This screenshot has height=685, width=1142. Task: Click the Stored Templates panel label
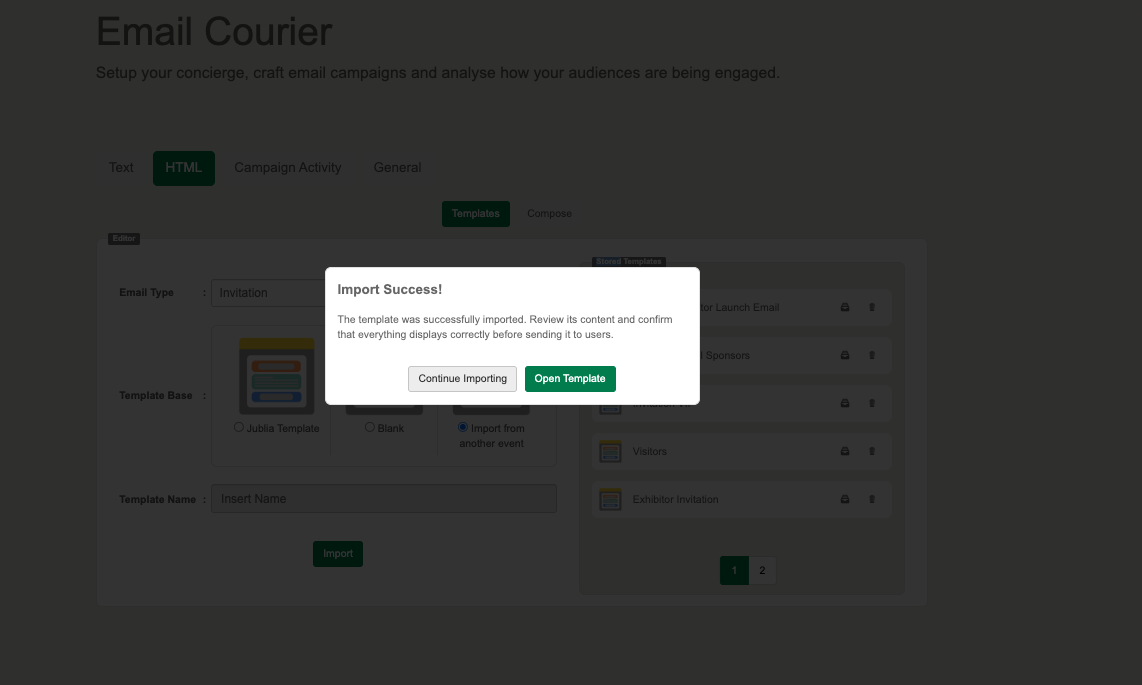coord(629,261)
